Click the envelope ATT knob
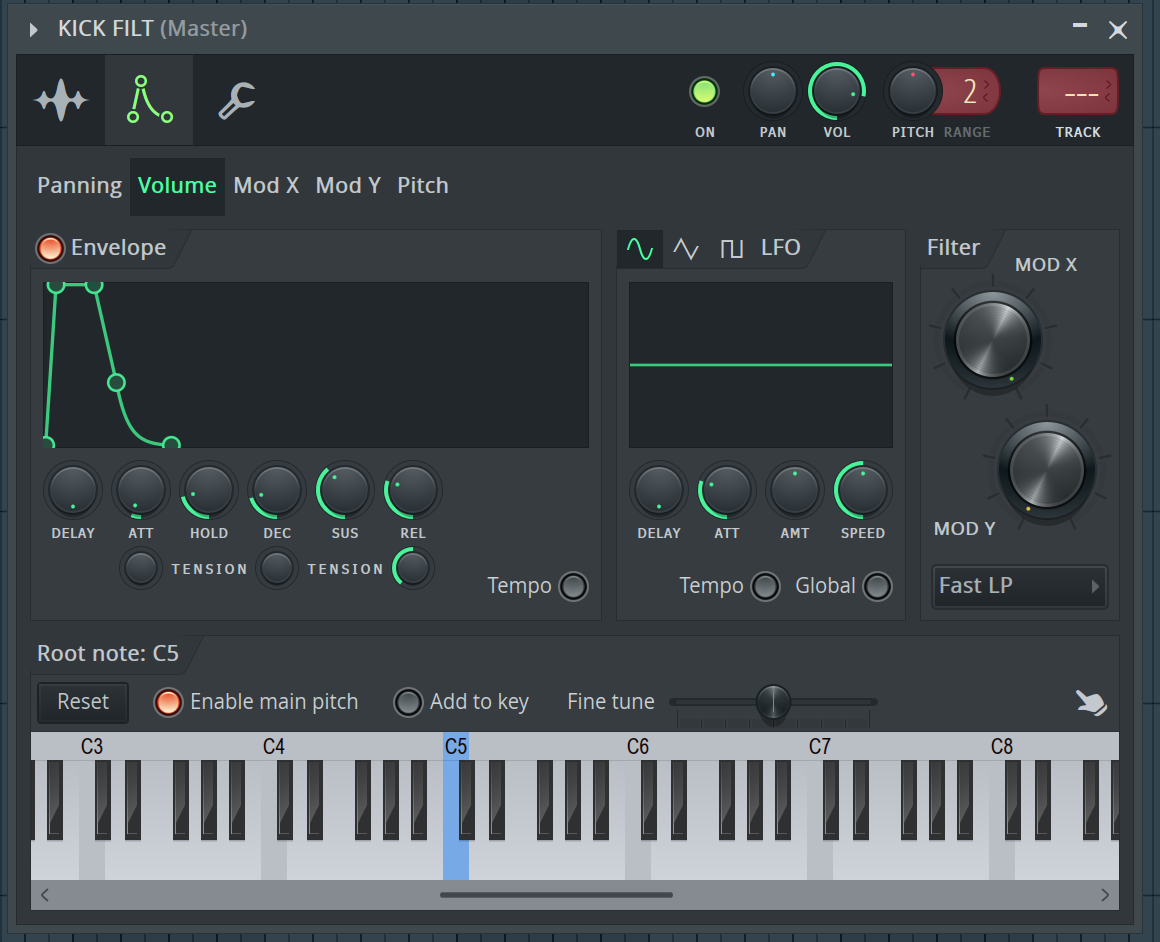Viewport: 1160px width, 942px height. (141, 490)
